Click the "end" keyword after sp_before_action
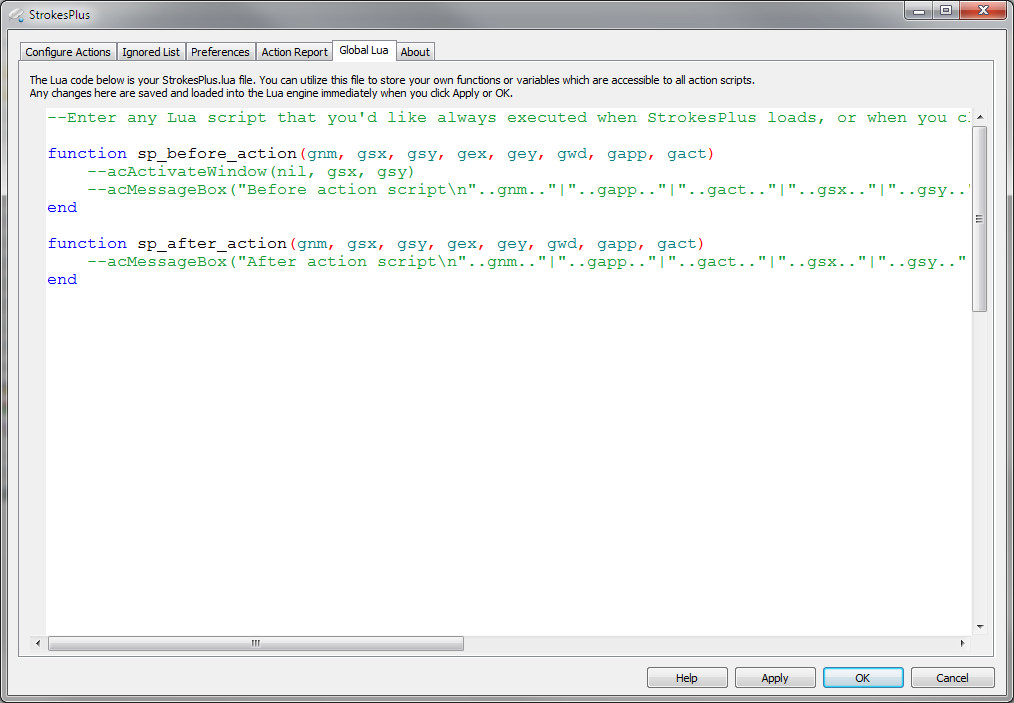The width and height of the screenshot is (1014, 703). click(62, 208)
